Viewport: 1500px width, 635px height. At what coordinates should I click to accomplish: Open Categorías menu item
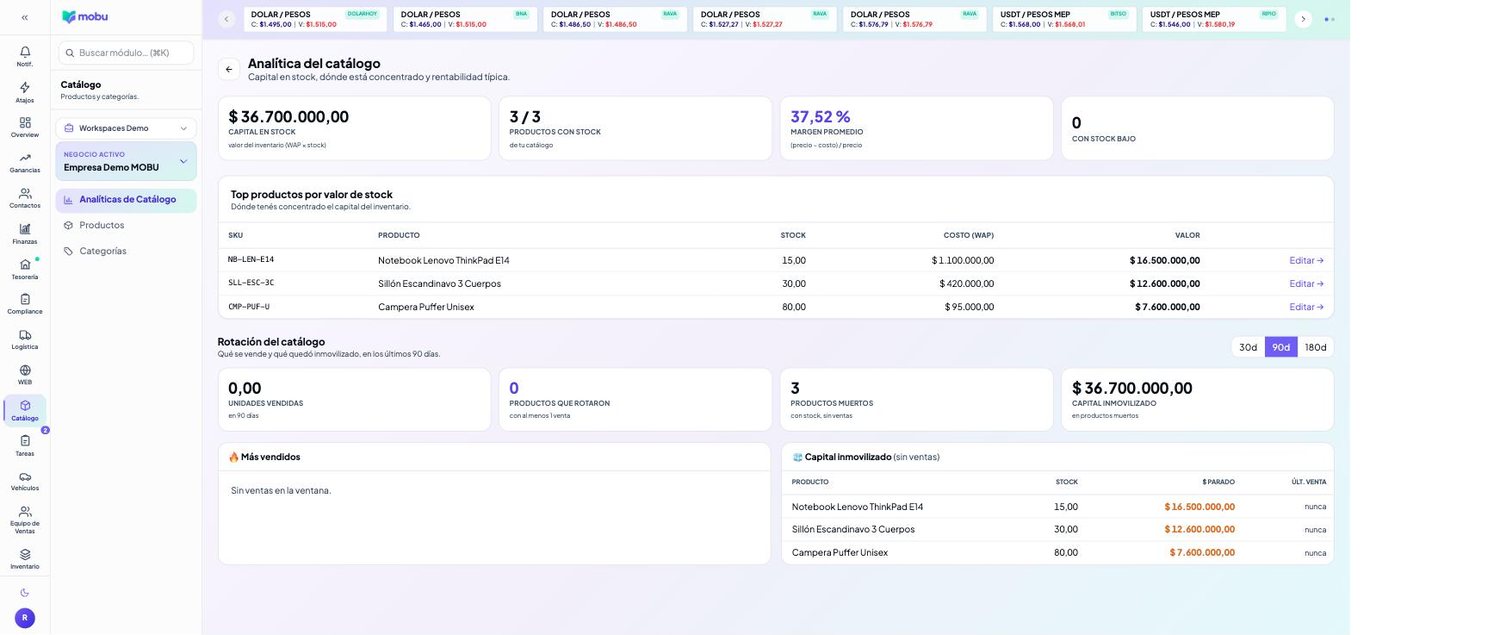coord(126,251)
